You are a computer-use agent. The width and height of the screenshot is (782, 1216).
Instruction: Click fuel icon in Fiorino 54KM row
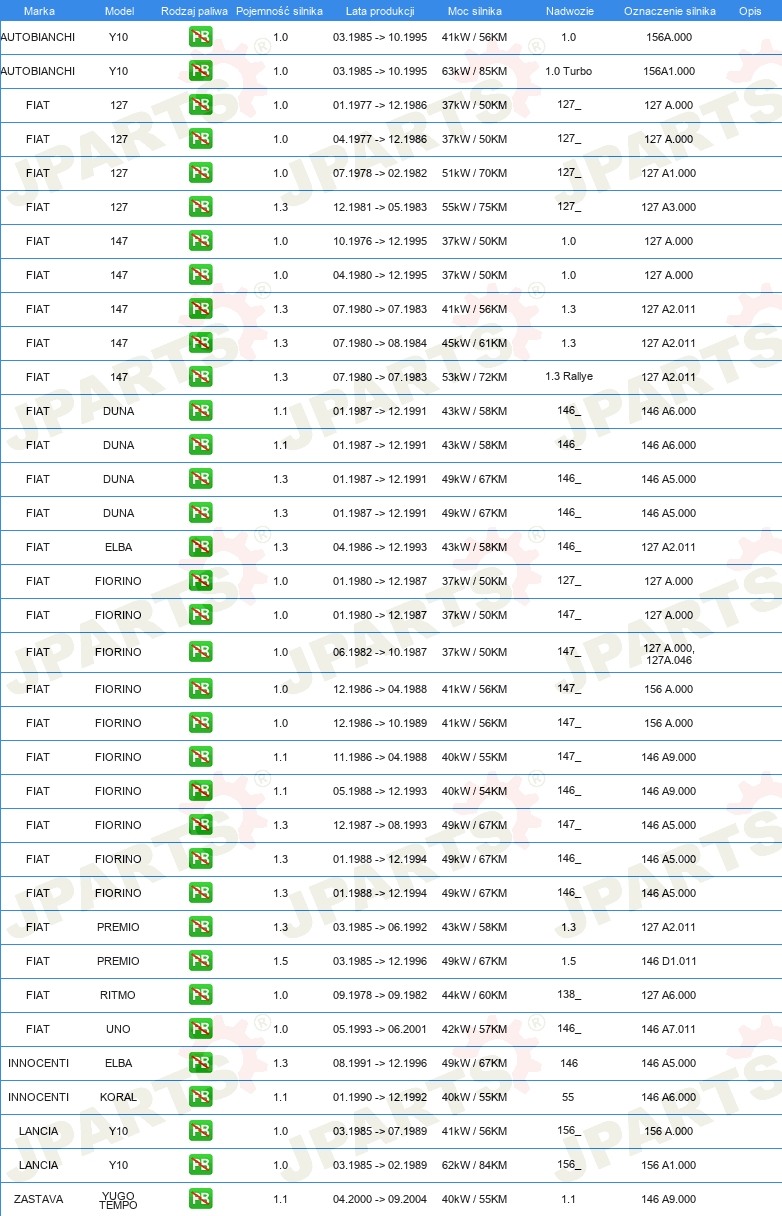click(x=200, y=791)
